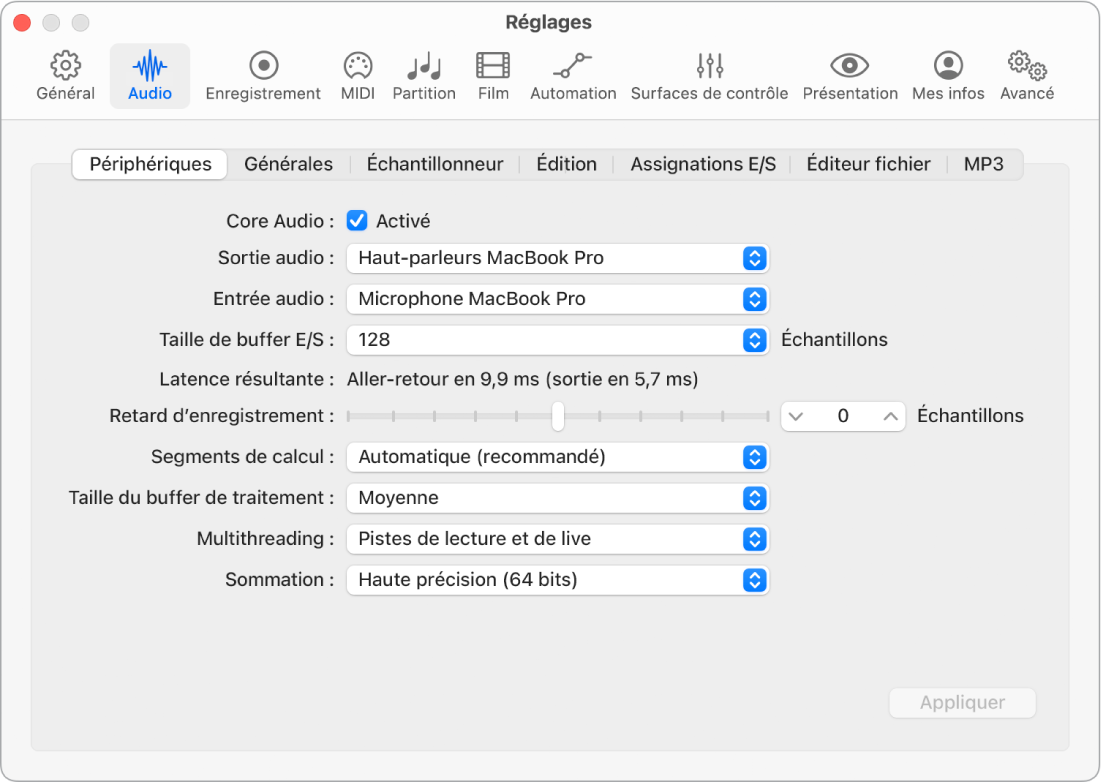Click the MIDI settings icon
The image size is (1101, 782).
(x=357, y=75)
